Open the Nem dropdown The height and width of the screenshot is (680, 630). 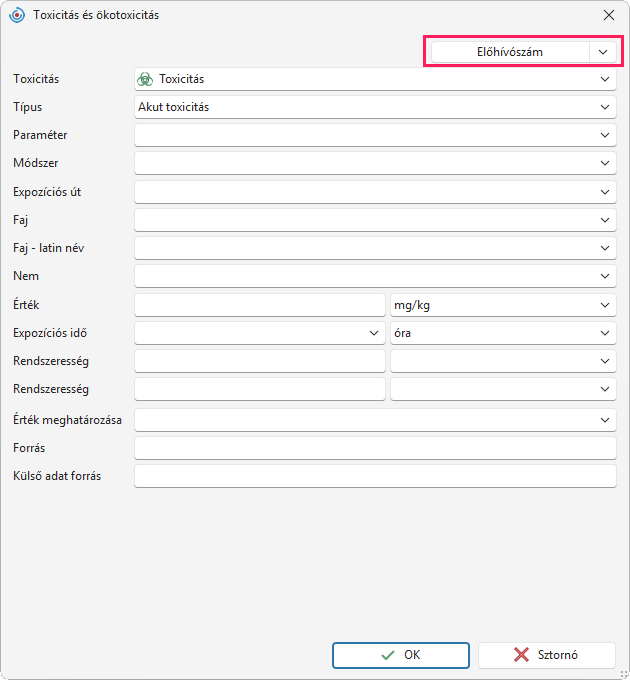[375, 276]
